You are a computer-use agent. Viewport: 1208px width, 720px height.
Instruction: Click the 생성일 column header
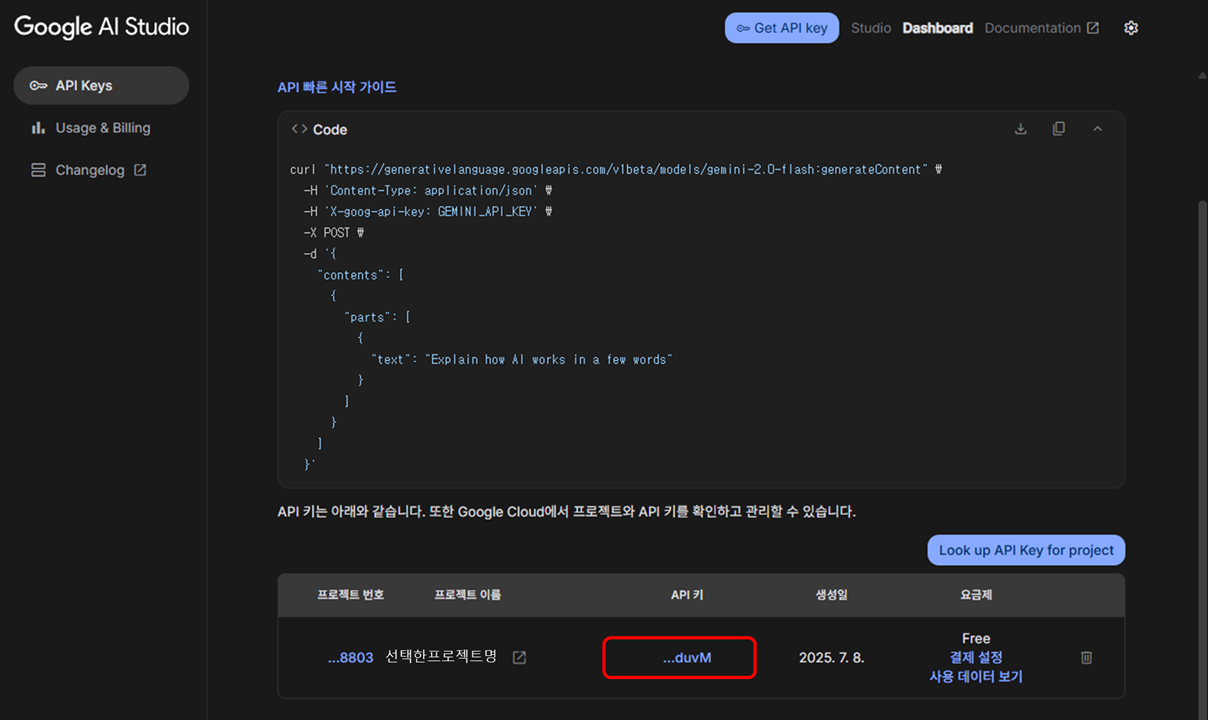point(831,595)
